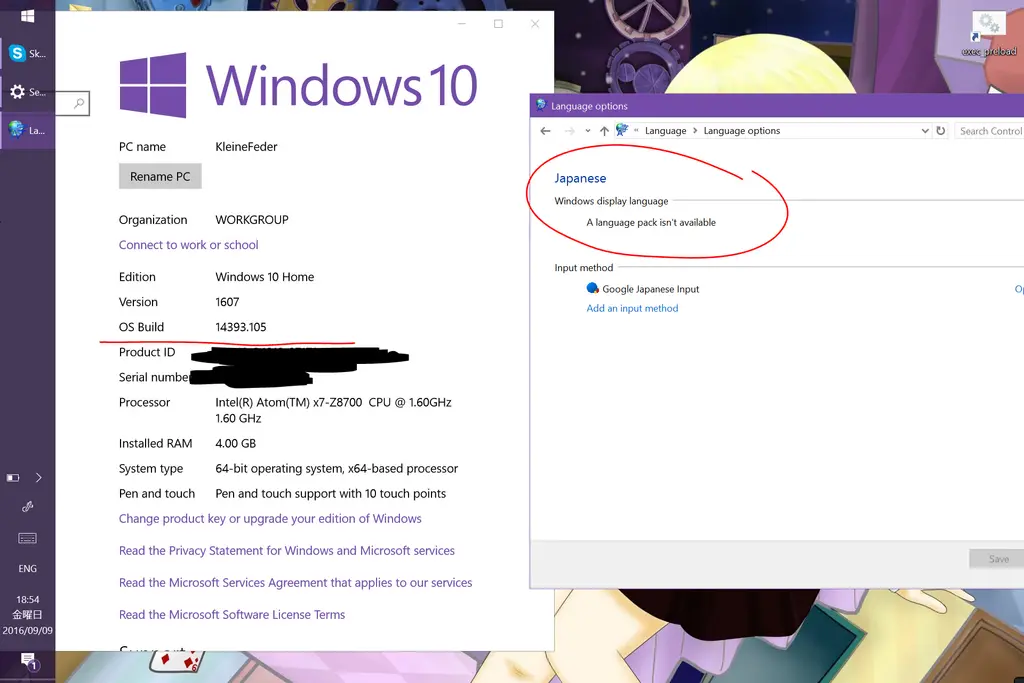Click the Japanese language heading
1024x683 pixels.
coord(580,178)
